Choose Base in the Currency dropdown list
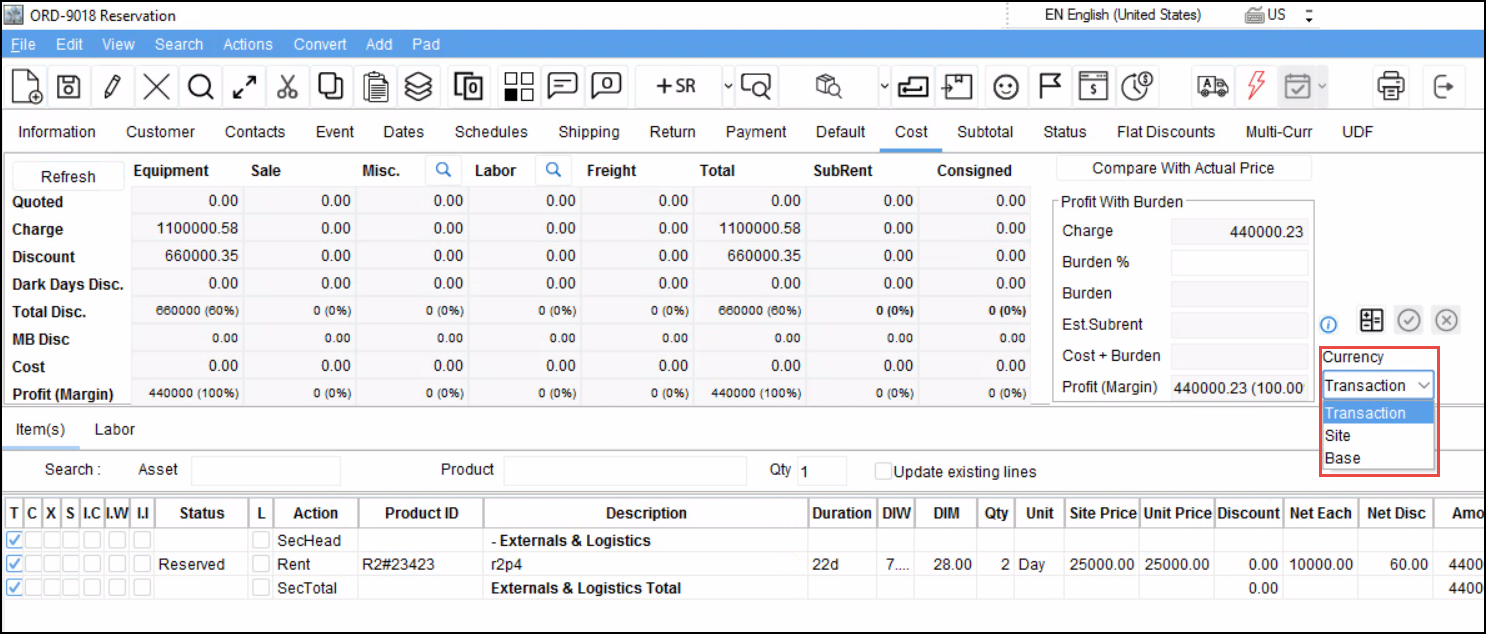This screenshot has width=1486, height=634. coord(1378,458)
